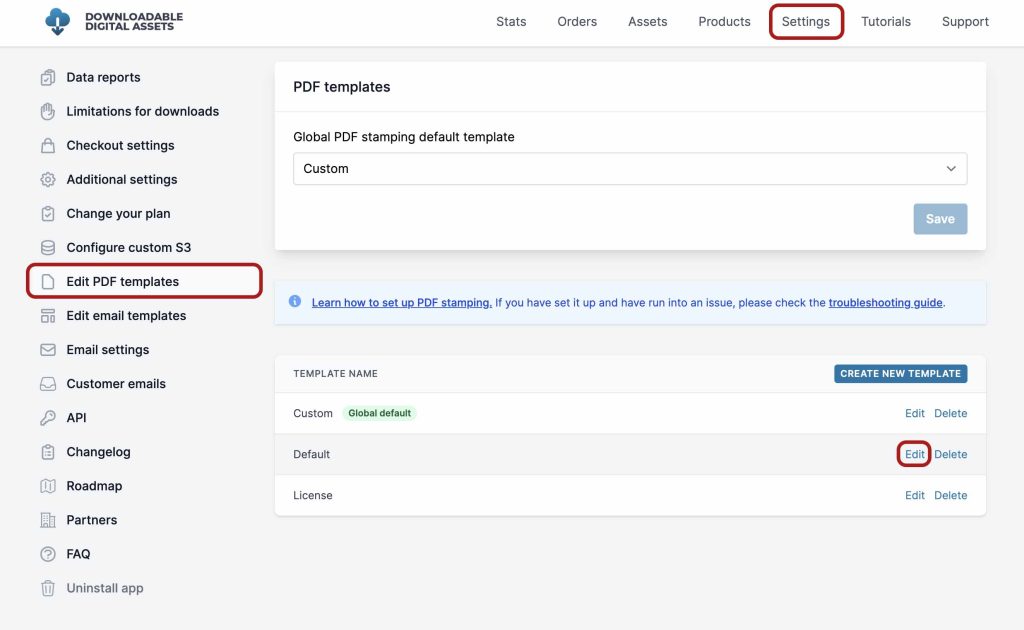Switch to the Orders tab
Image resolution: width=1024 pixels, height=630 pixels.
tap(577, 22)
